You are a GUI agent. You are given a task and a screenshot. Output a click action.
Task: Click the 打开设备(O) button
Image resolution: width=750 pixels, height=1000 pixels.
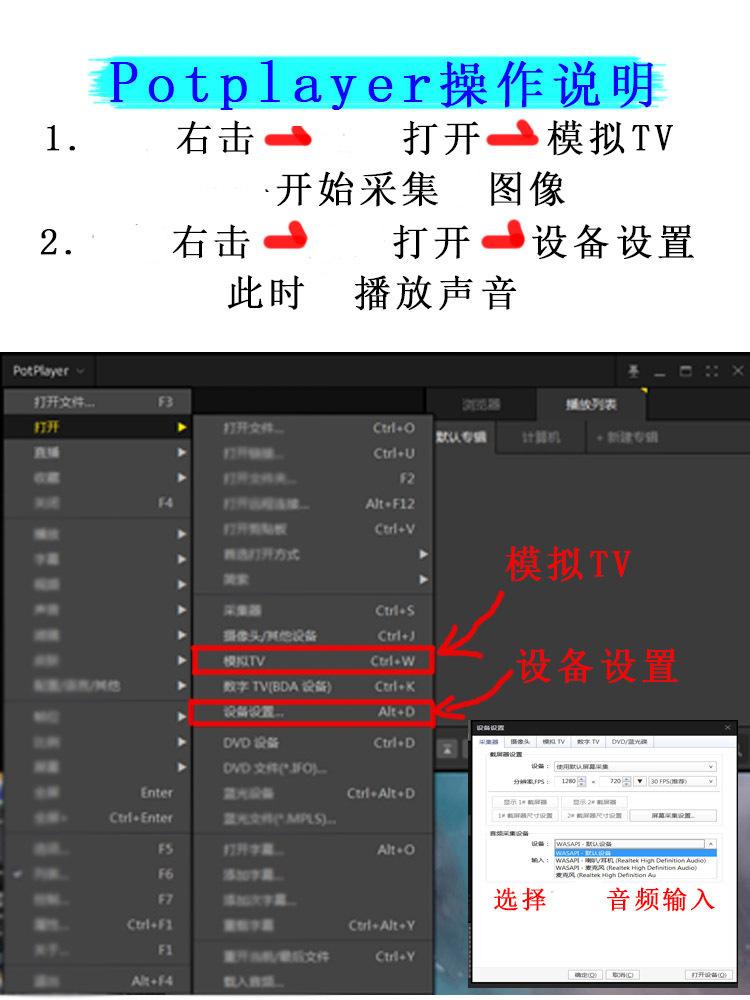(707, 975)
